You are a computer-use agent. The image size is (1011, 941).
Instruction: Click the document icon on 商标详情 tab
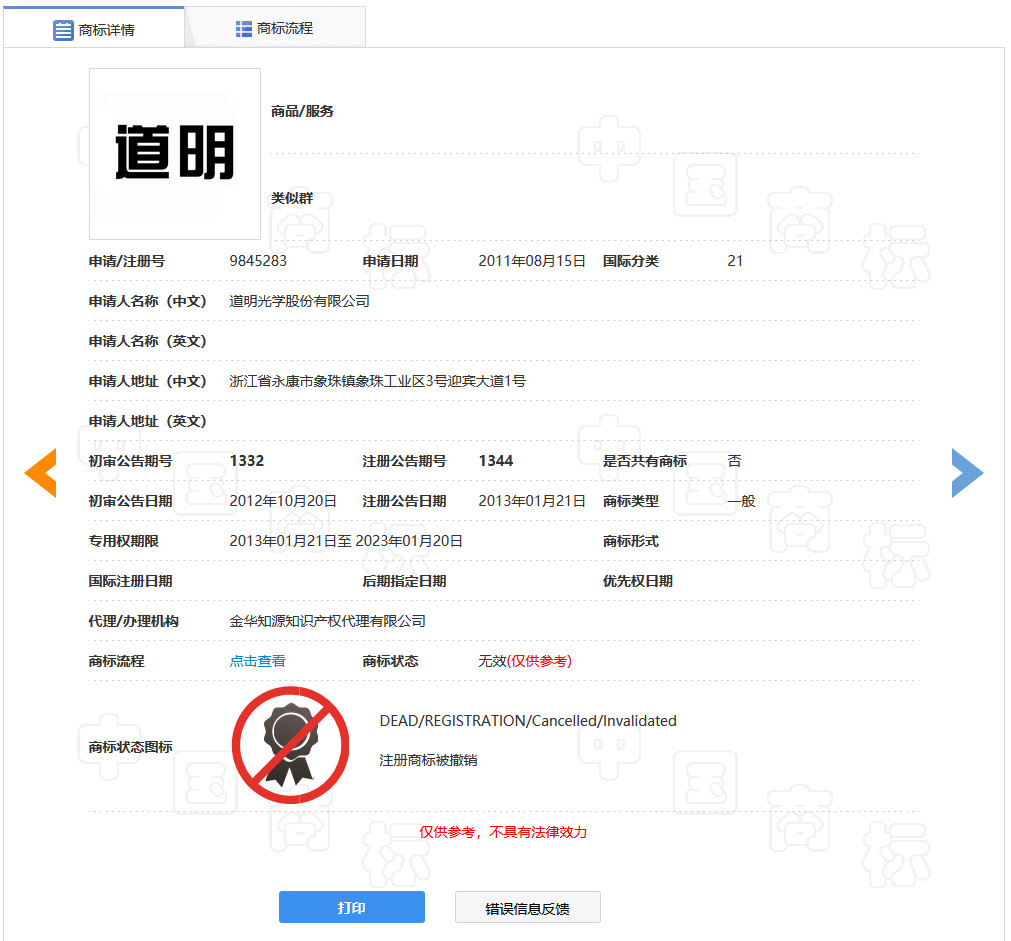tap(59, 27)
